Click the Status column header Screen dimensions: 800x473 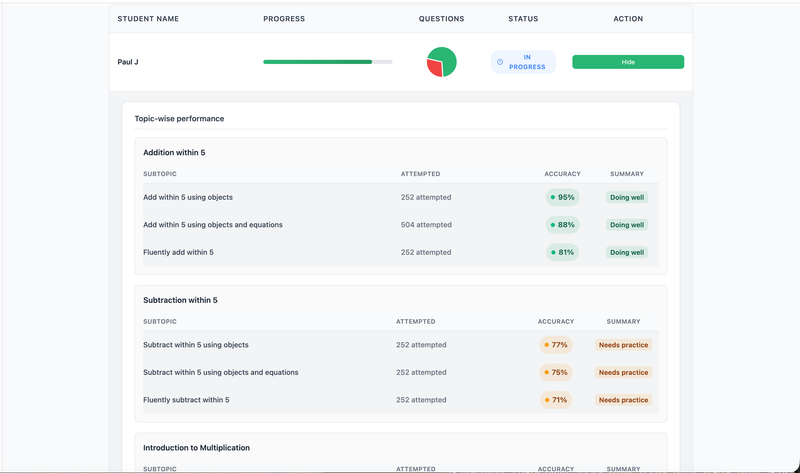pyautogui.click(x=523, y=19)
